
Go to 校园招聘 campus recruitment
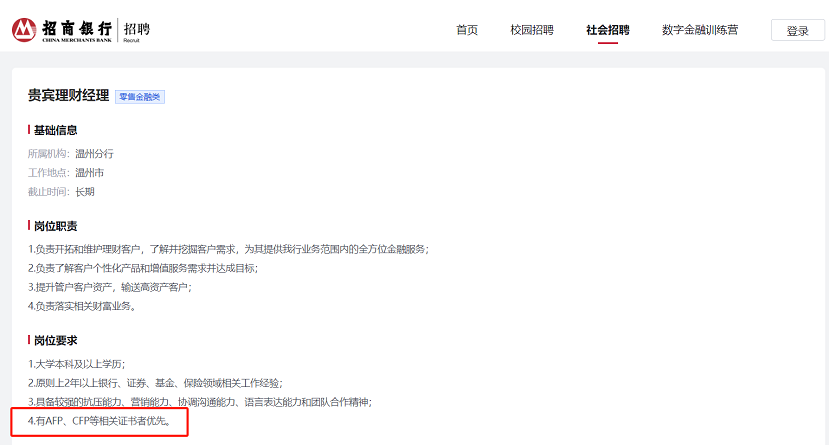[532, 30]
